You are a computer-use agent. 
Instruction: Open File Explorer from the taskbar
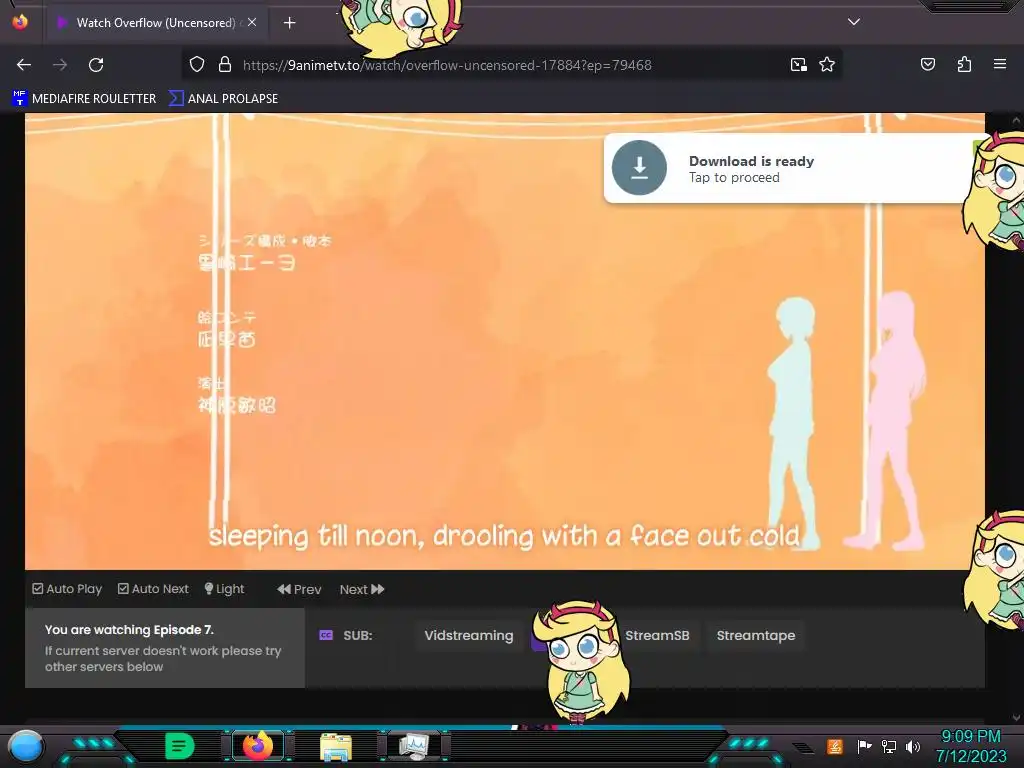pyautogui.click(x=336, y=747)
